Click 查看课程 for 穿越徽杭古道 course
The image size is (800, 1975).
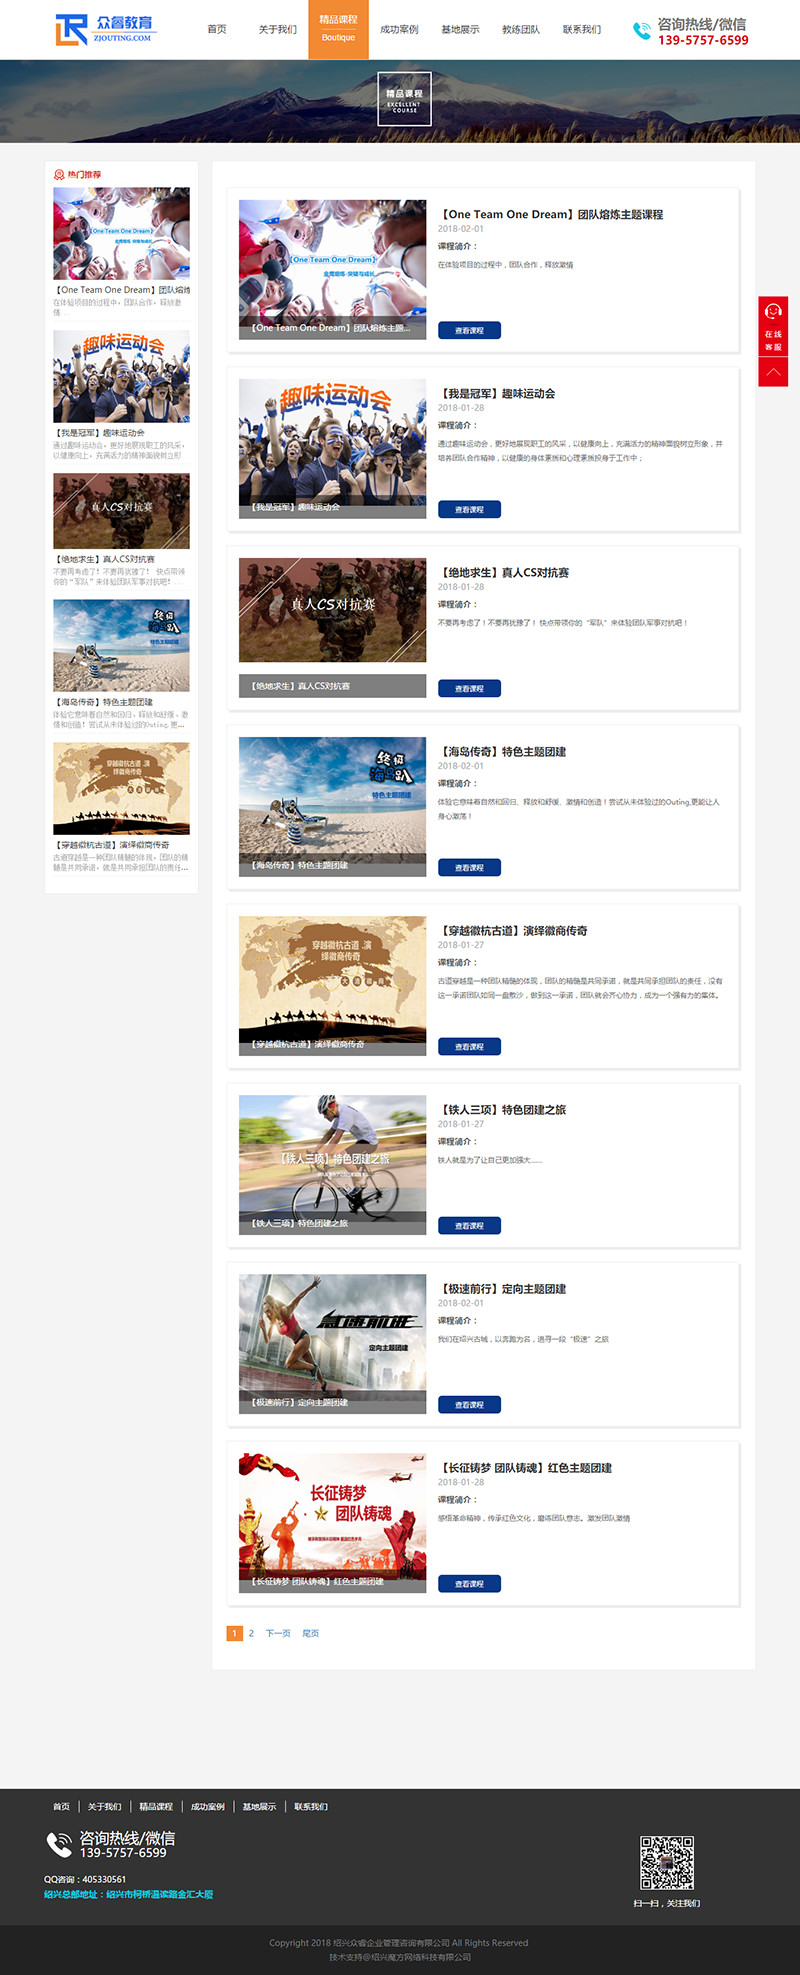tap(469, 1046)
